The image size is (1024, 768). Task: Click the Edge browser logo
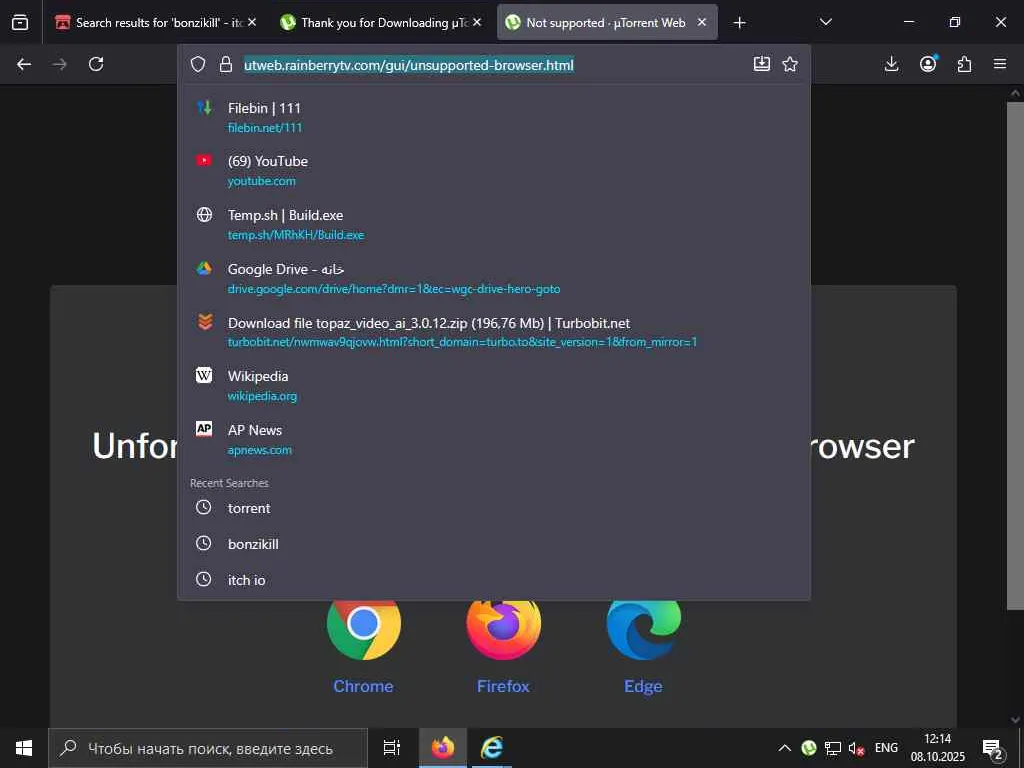point(643,628)
